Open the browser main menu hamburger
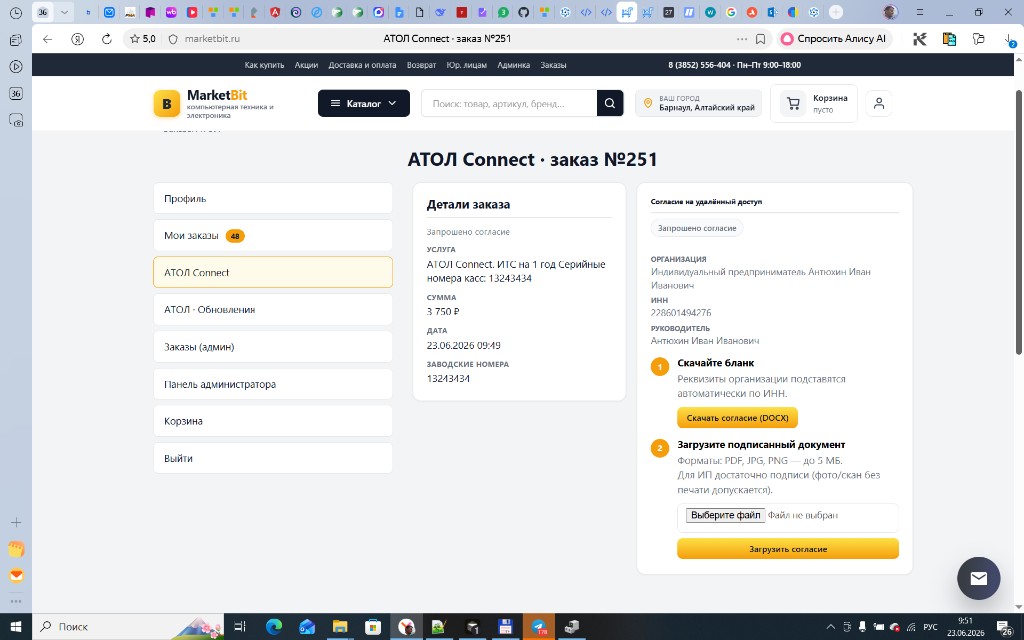 pos(920,12)
